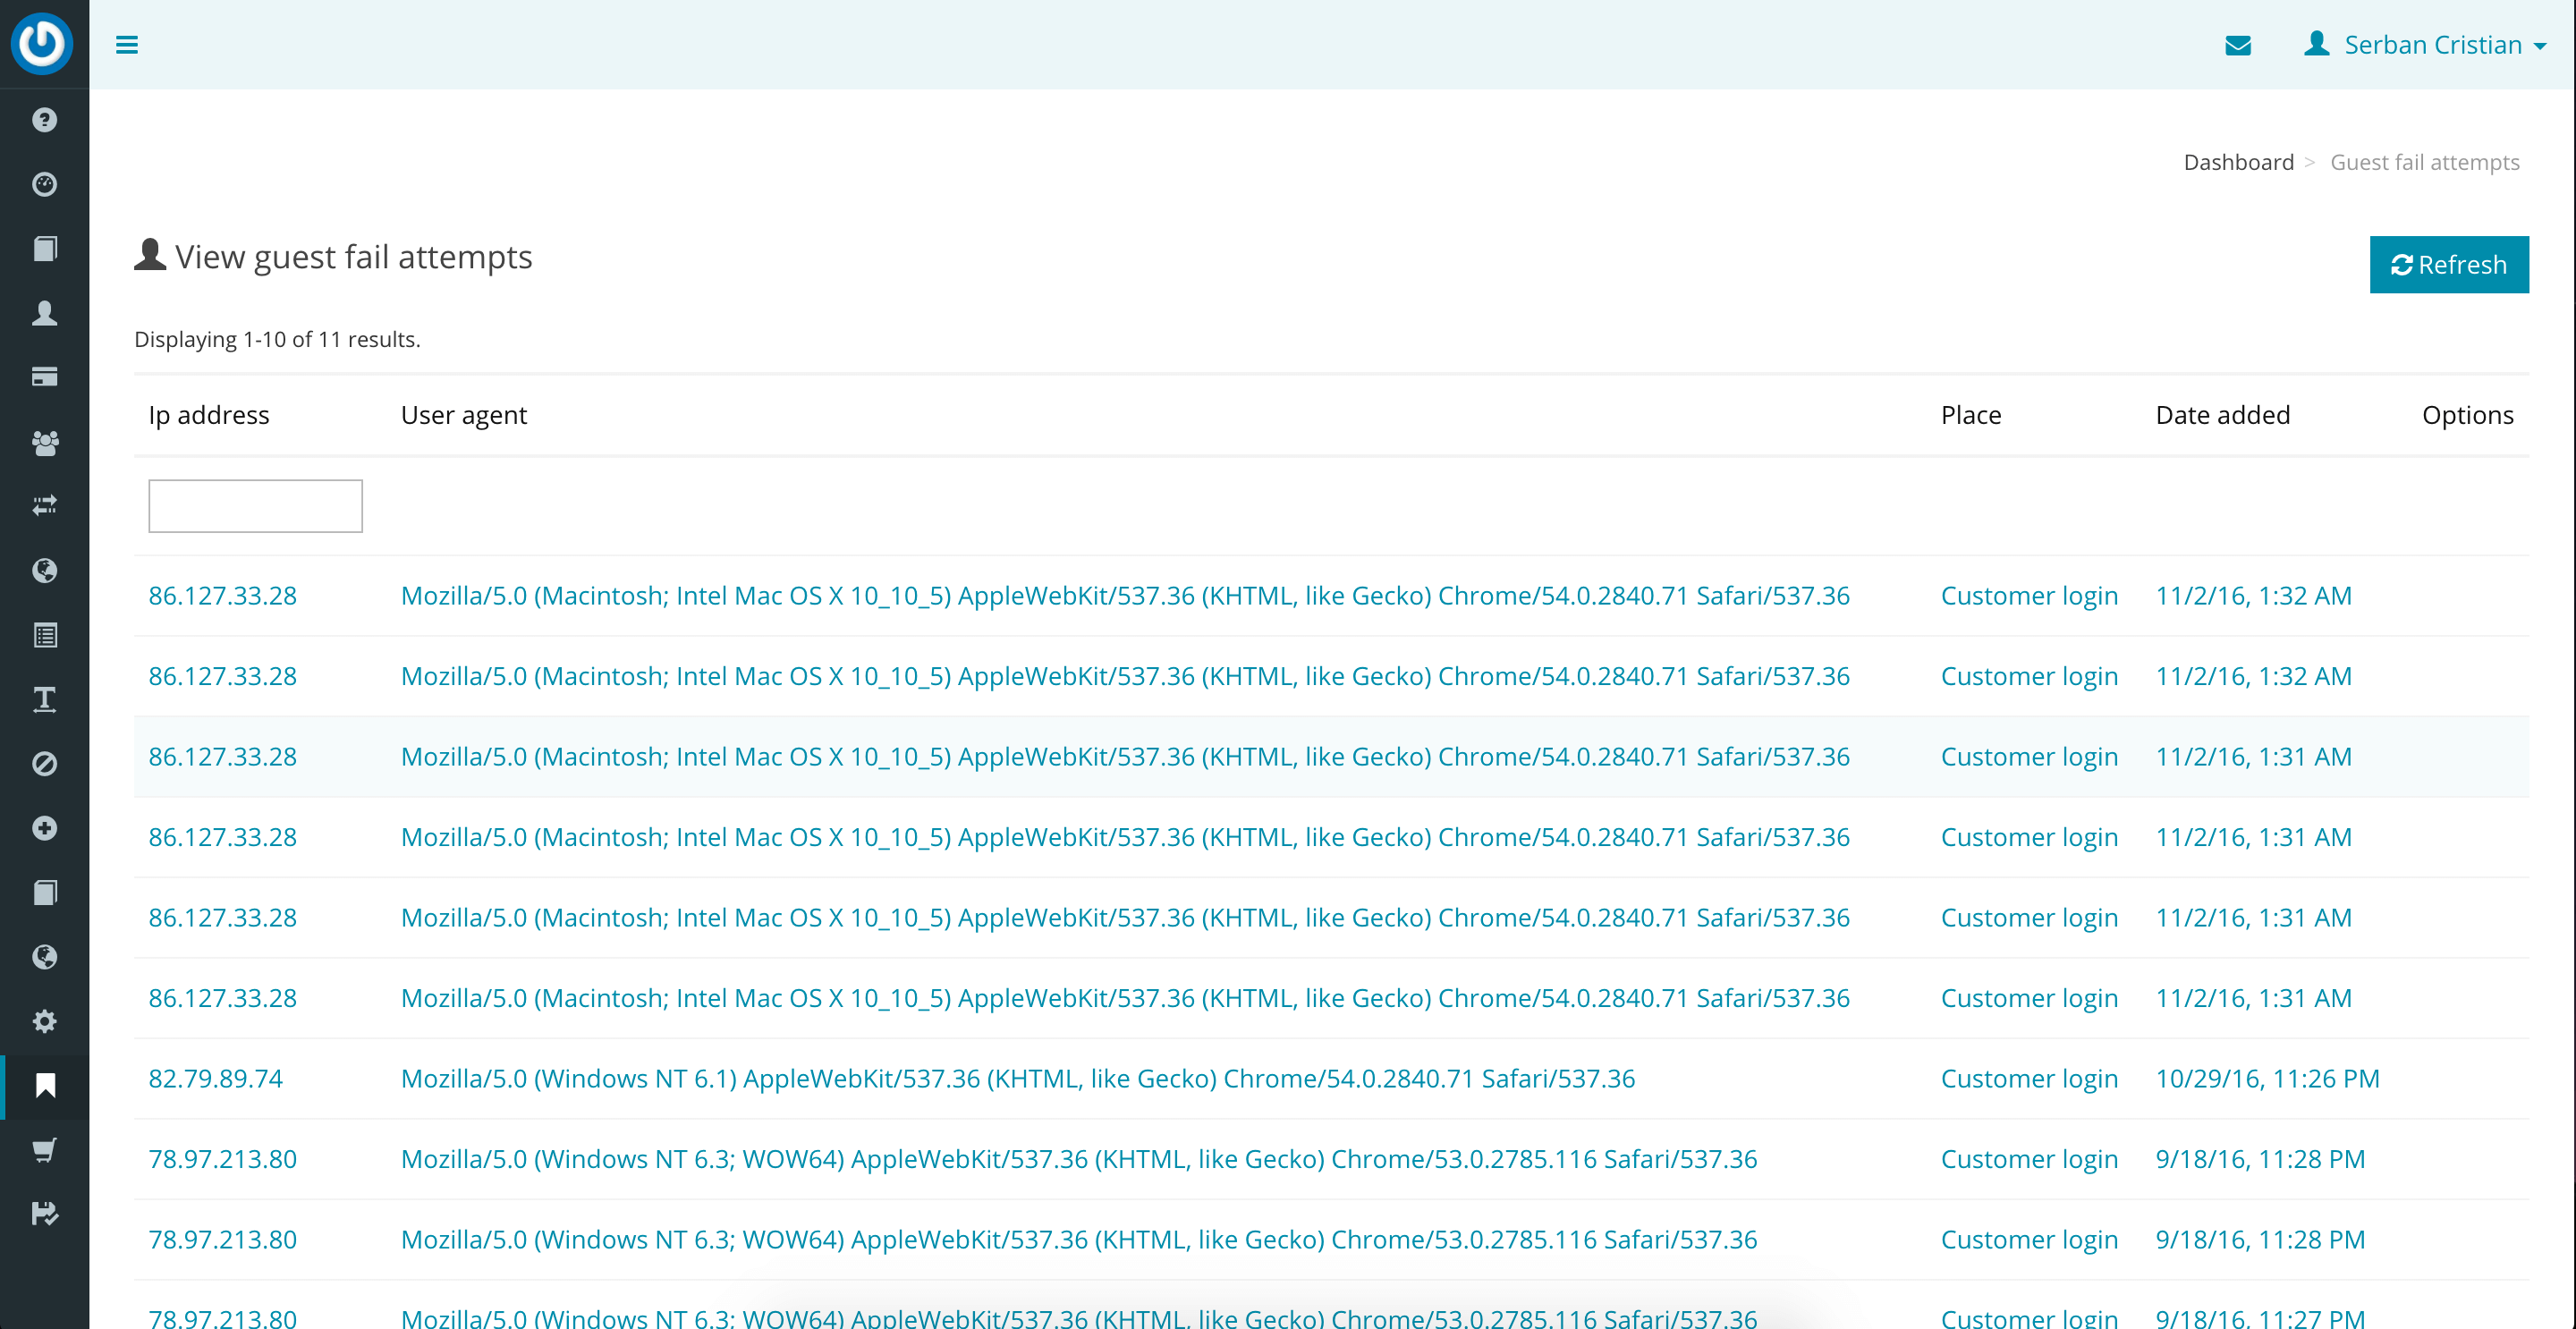
Task: Expand the Serban Cristian user dropdown
Action: pos(2425,45)
